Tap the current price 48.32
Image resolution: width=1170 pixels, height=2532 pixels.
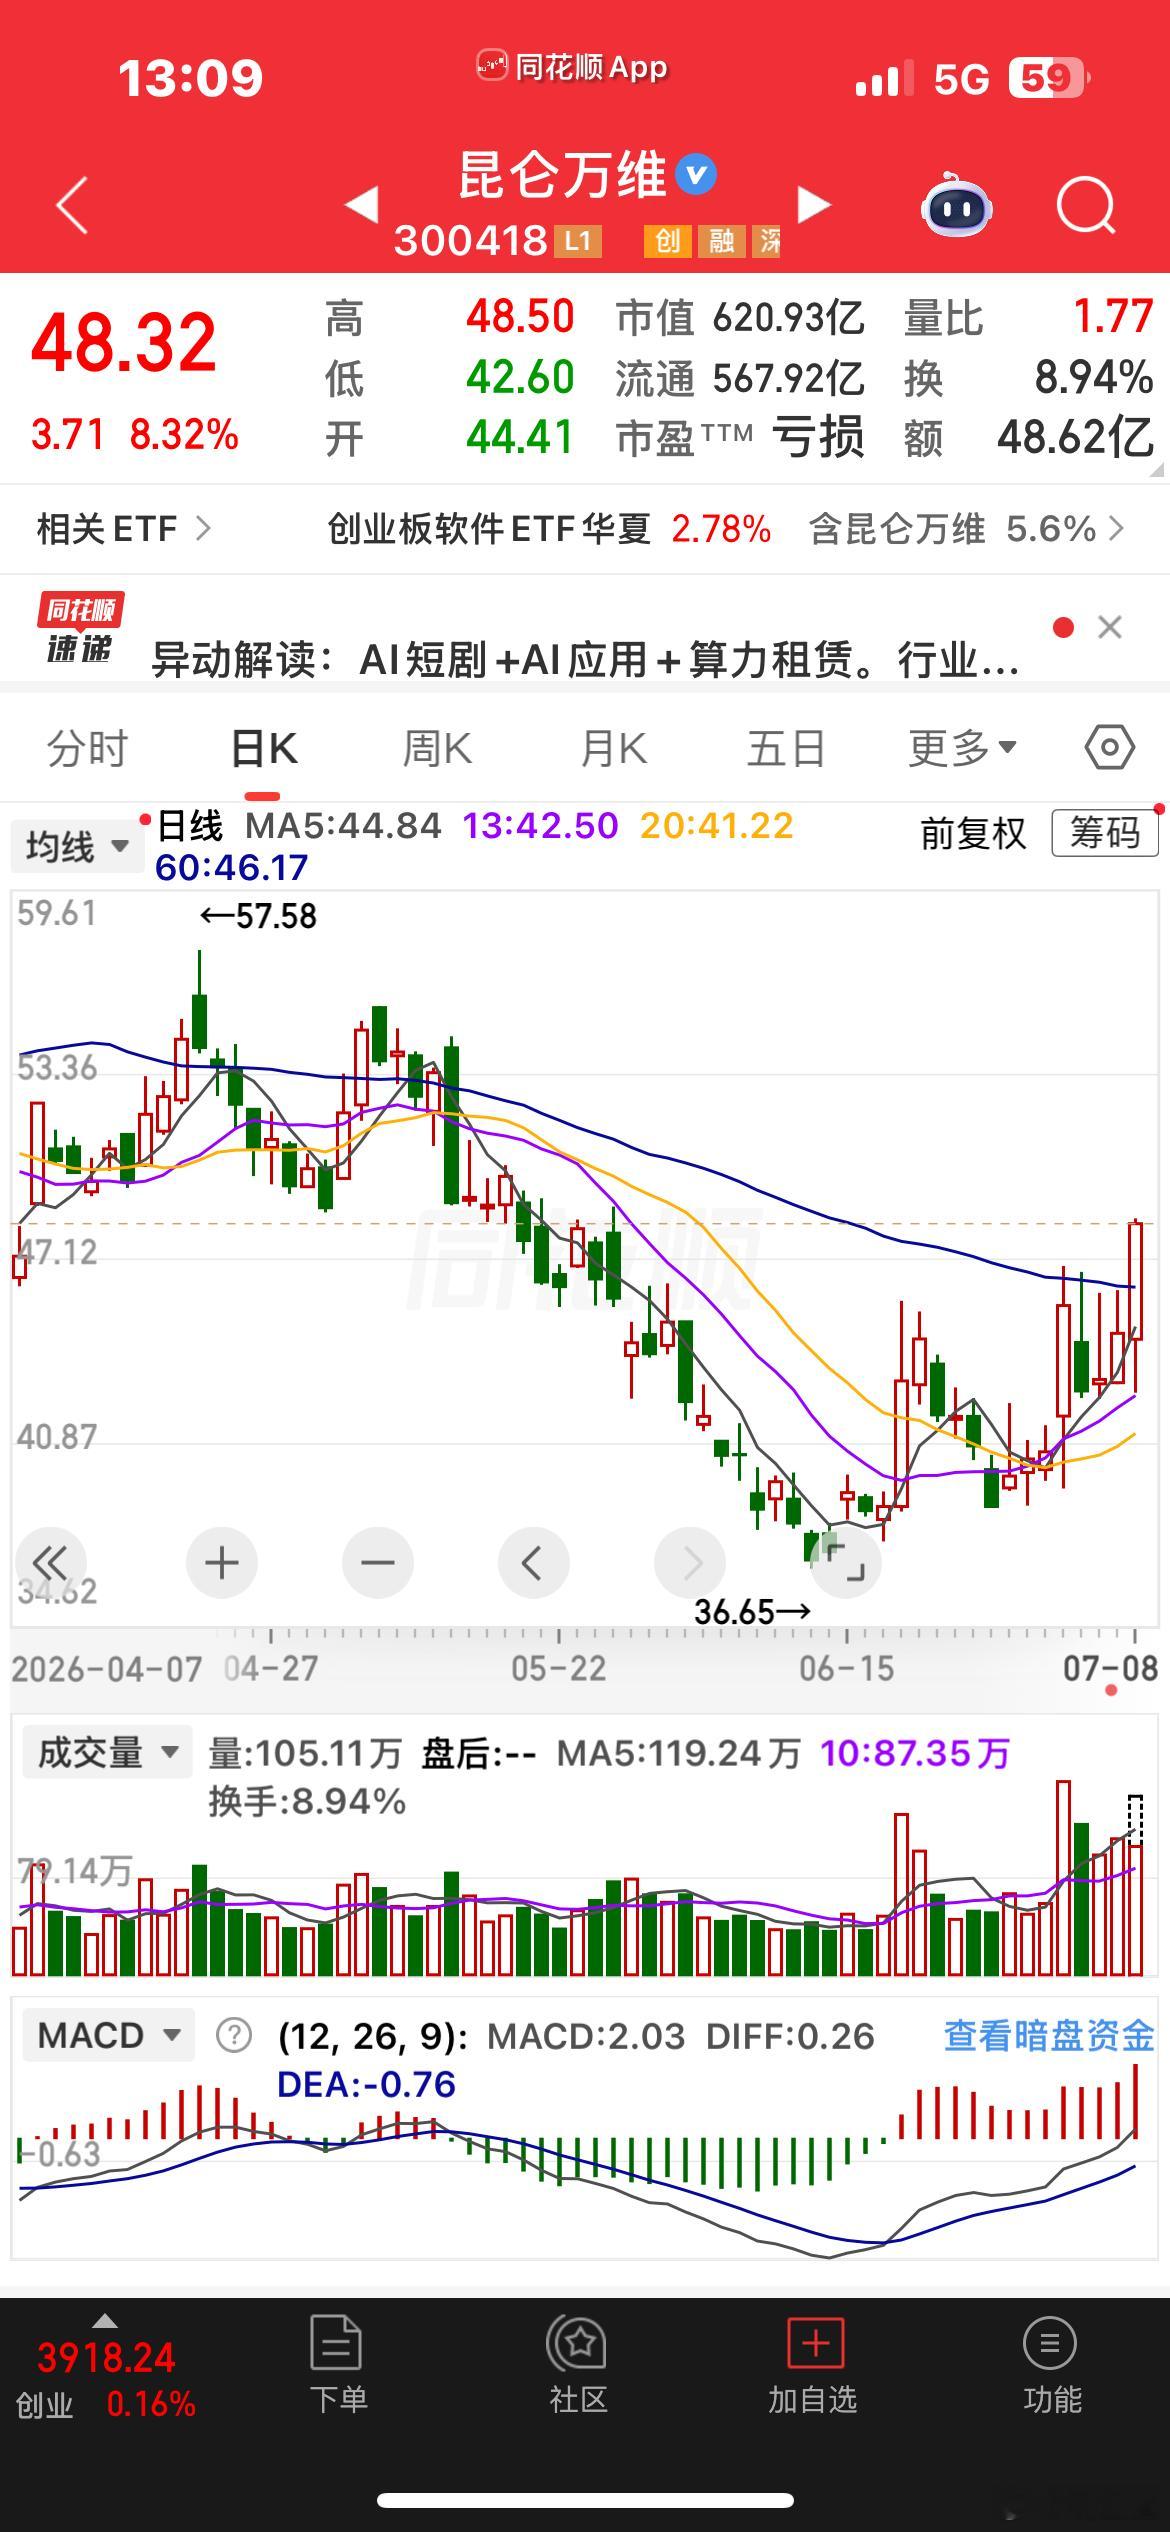tap(124, 342)
